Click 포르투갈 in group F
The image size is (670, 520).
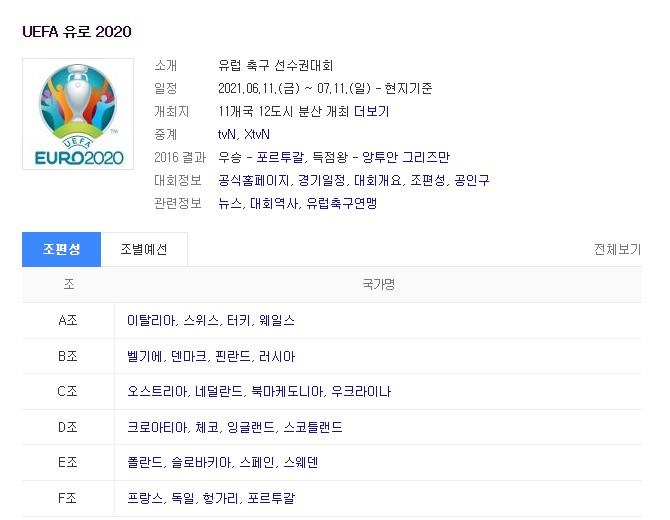[271, 498]
